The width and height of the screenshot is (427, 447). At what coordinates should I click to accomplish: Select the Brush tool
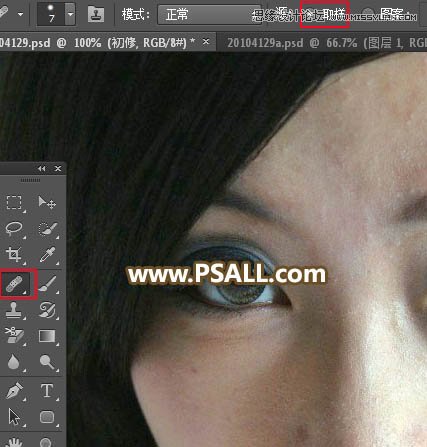(x=48, y=284)
